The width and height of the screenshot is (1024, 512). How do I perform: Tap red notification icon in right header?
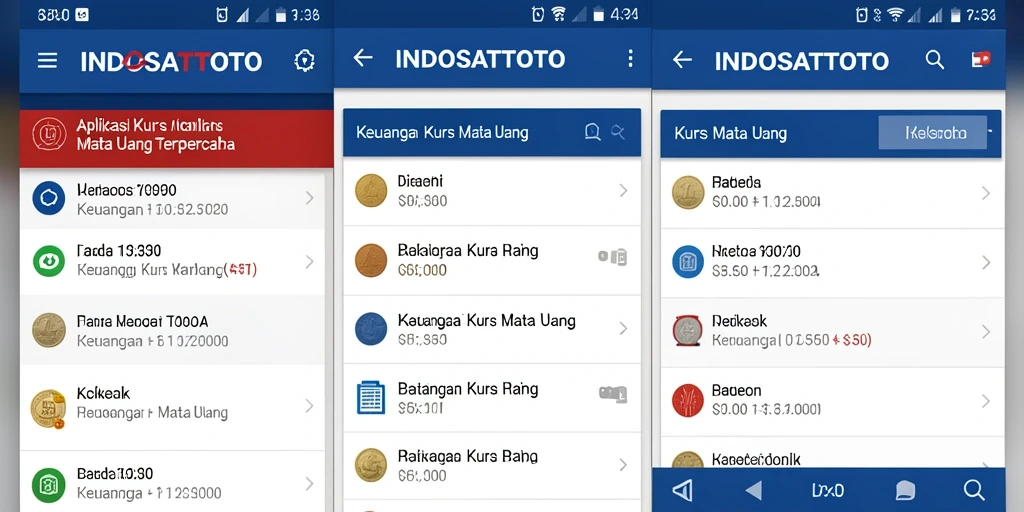[x=981, y=59]
